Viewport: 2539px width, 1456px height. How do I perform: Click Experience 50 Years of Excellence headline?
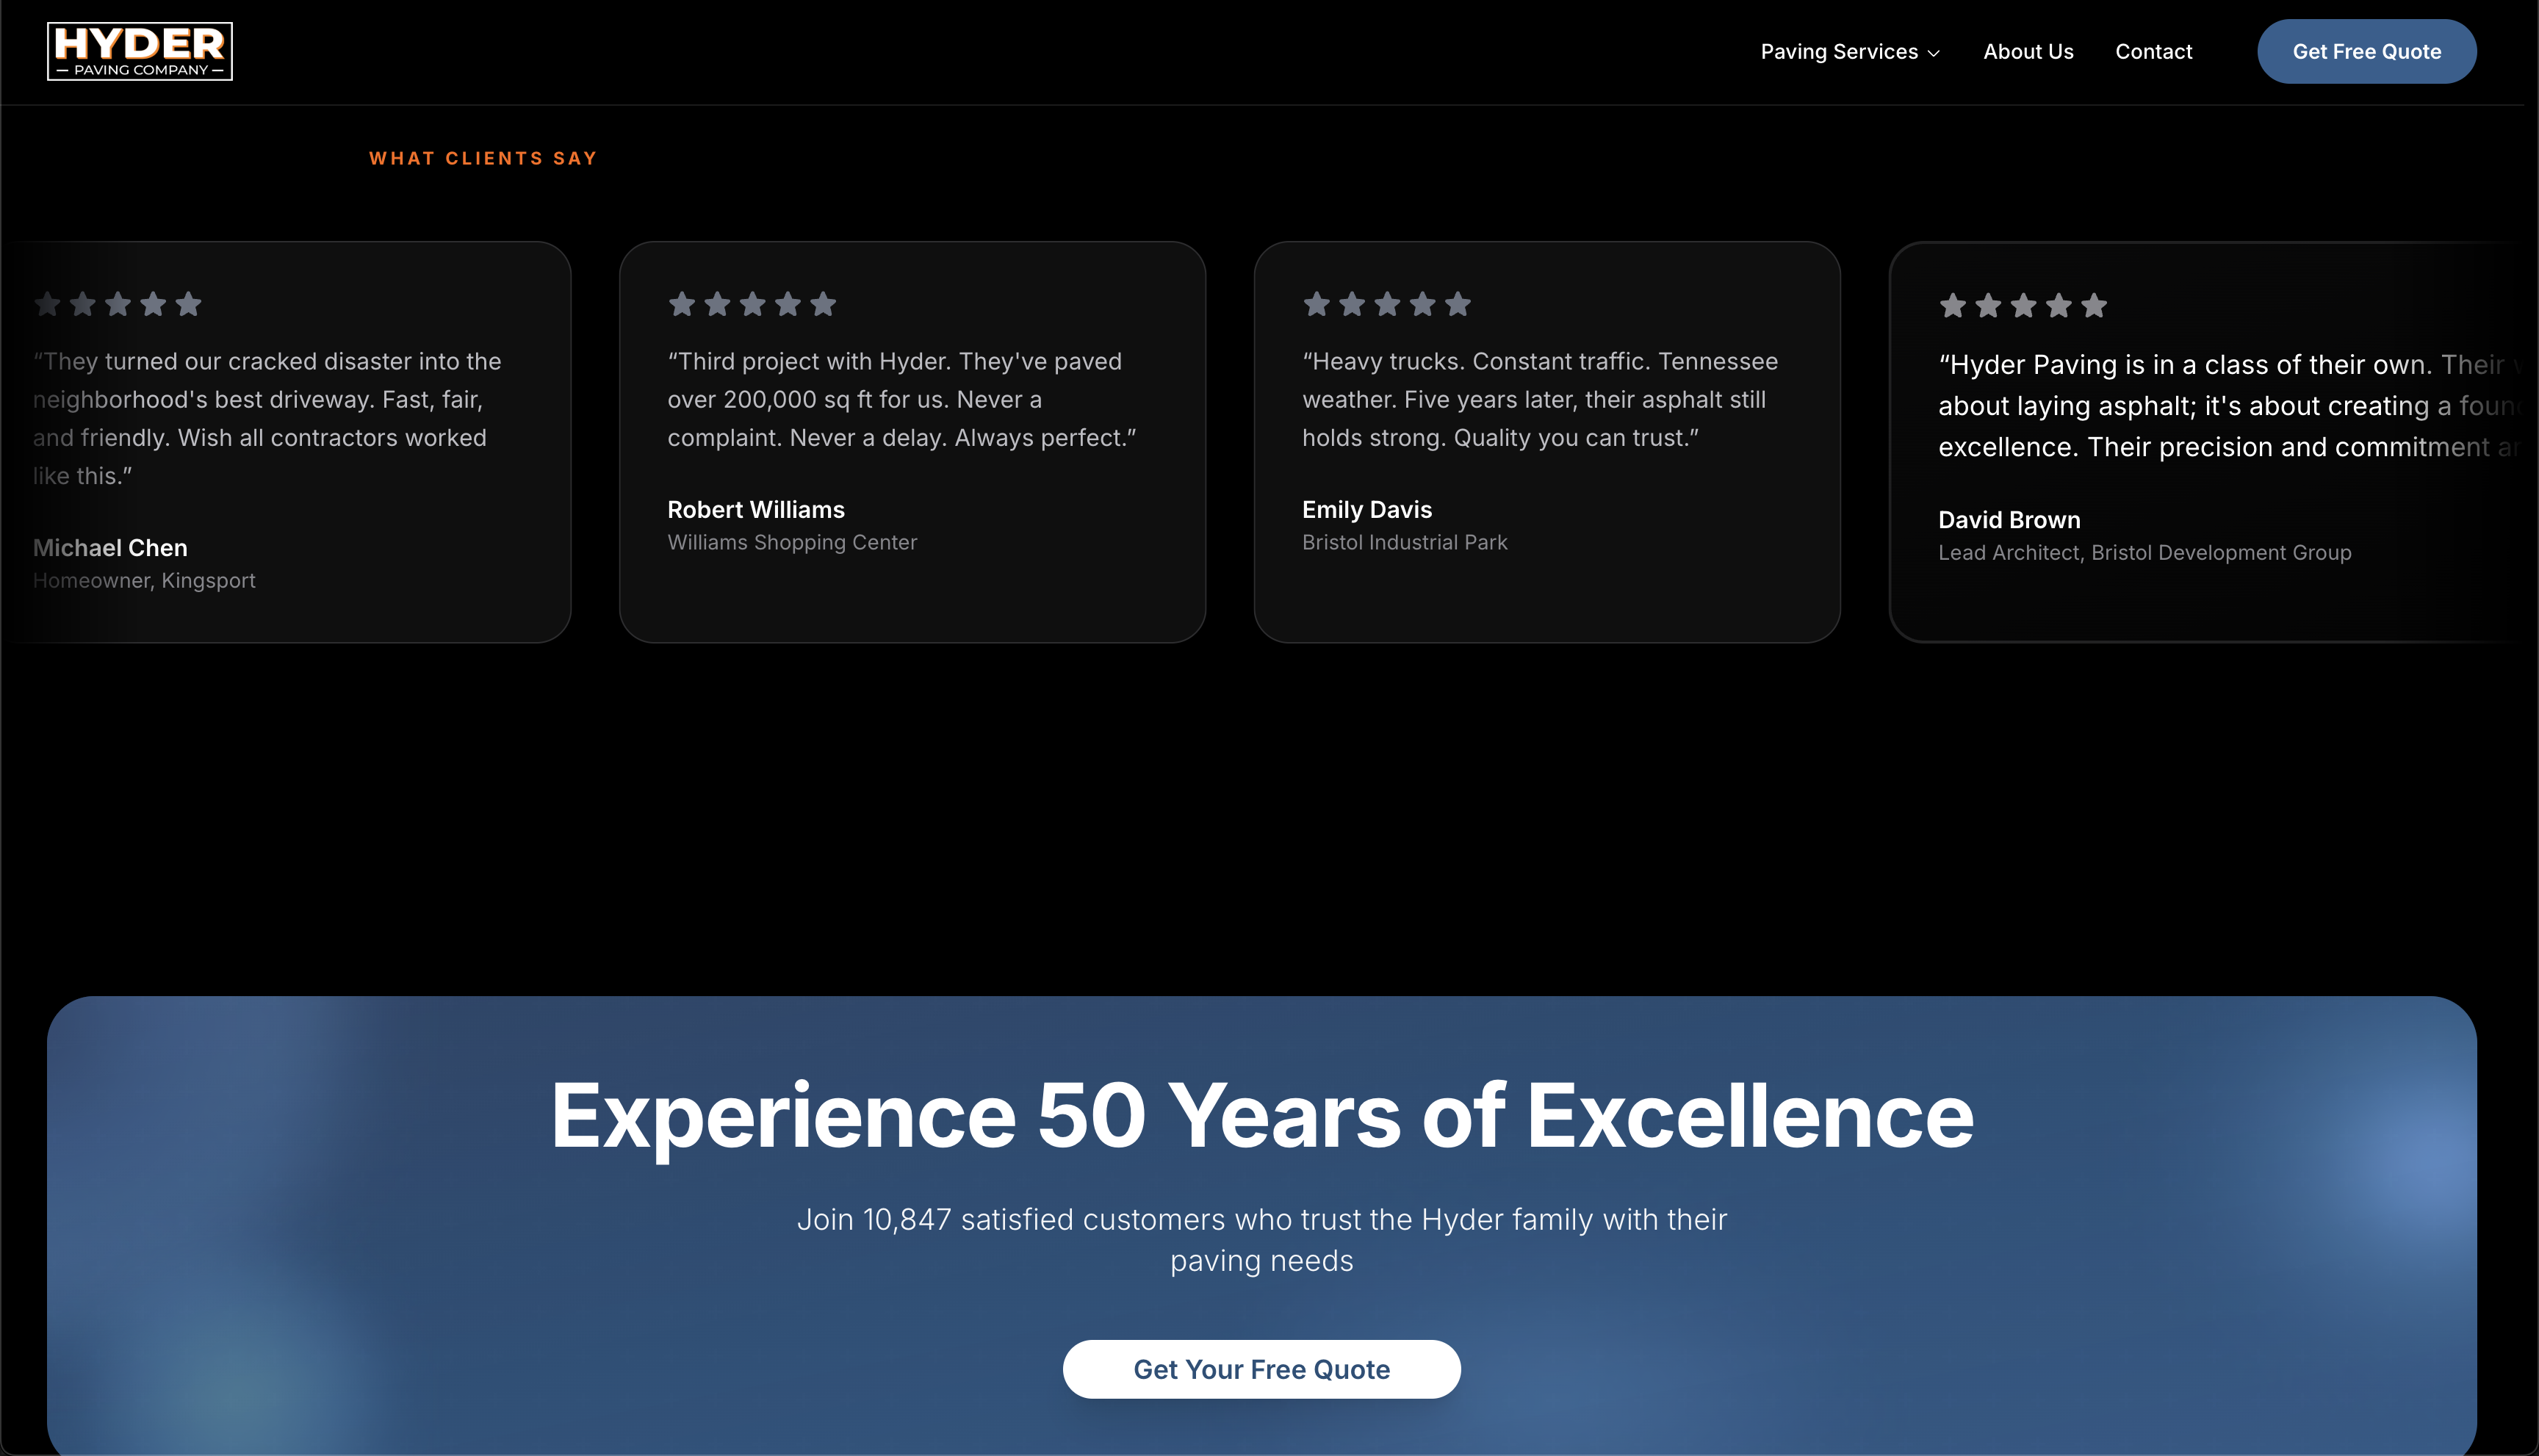[x=1261, y=1115]
